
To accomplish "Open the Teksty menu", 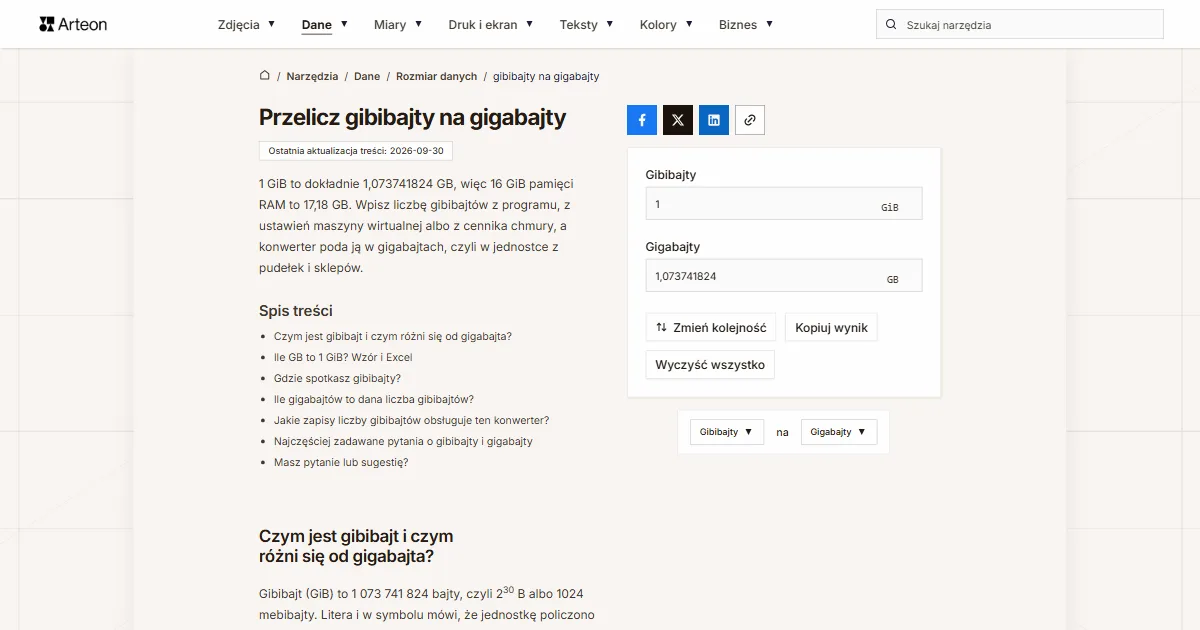I will 586,25.
